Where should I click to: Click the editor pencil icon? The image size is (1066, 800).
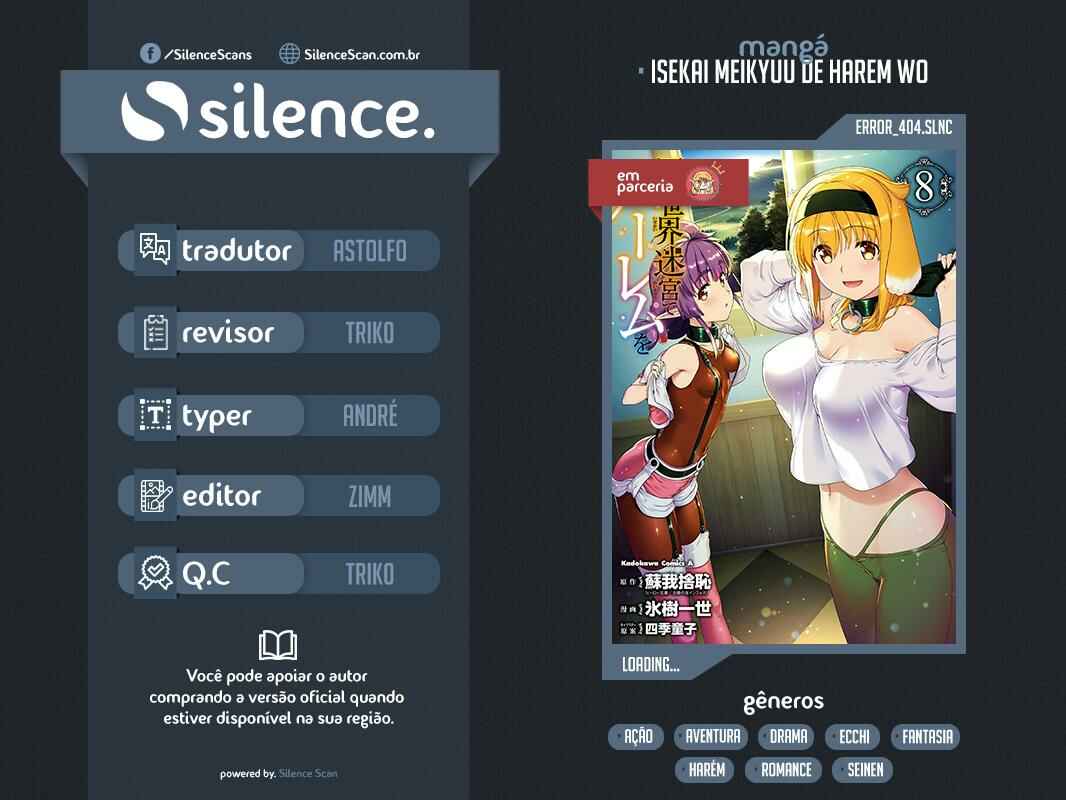(155, 495)
